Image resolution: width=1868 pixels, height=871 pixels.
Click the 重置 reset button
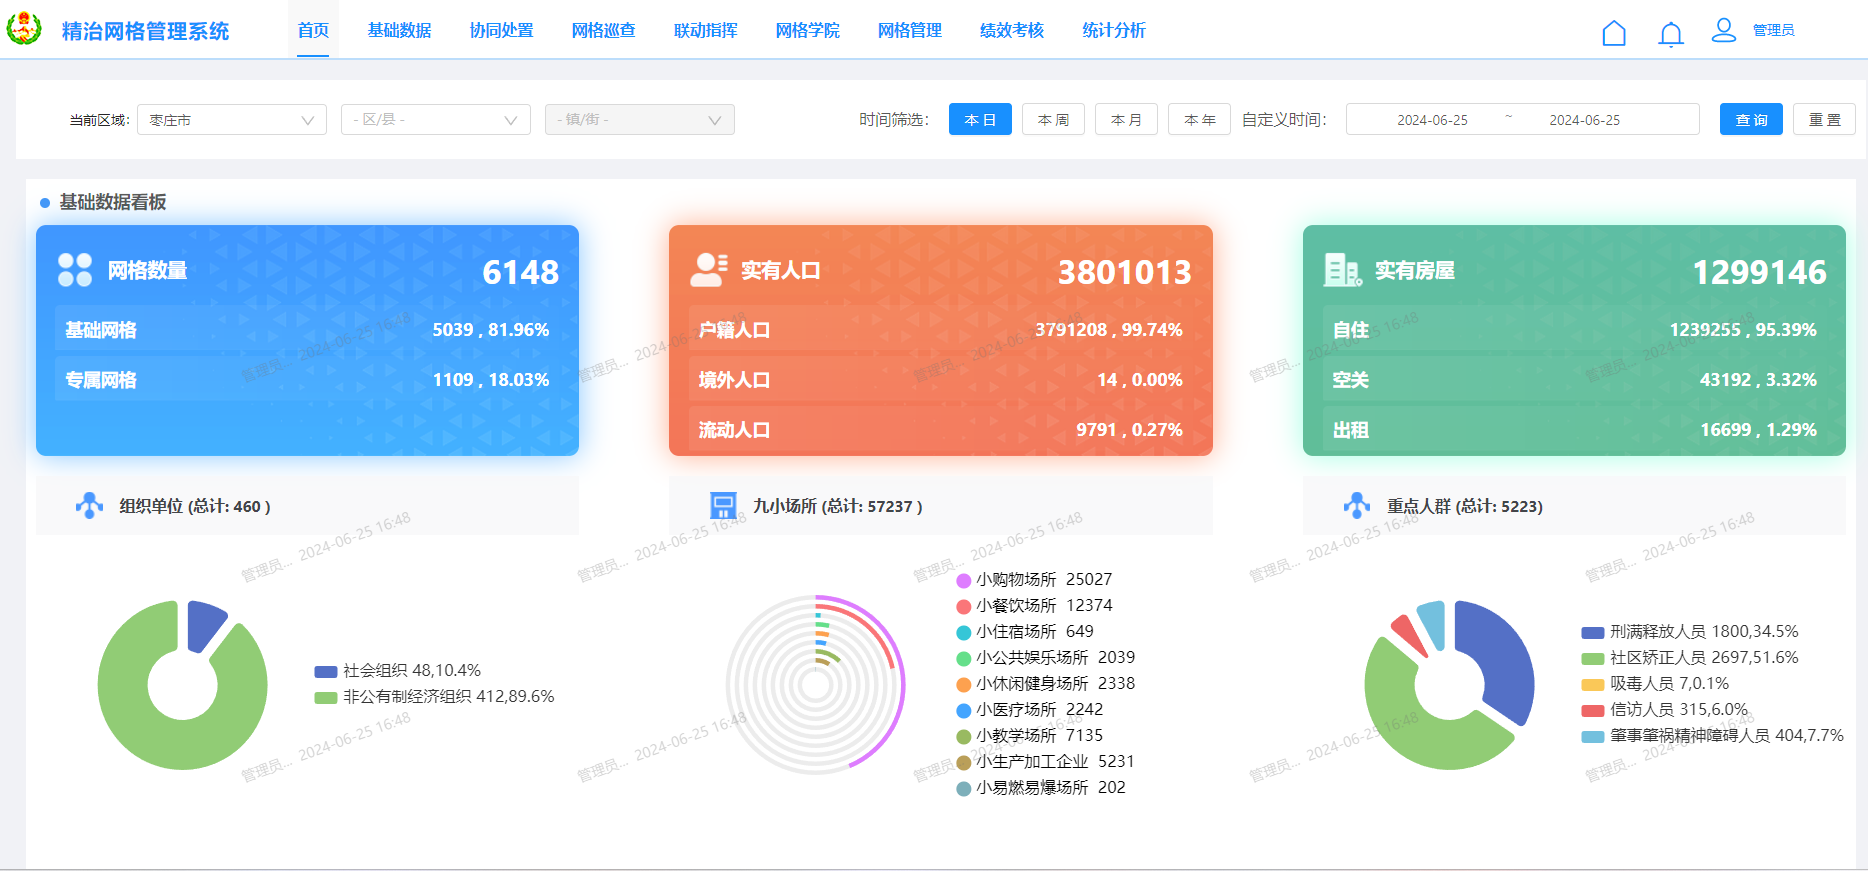(1824, 120)
